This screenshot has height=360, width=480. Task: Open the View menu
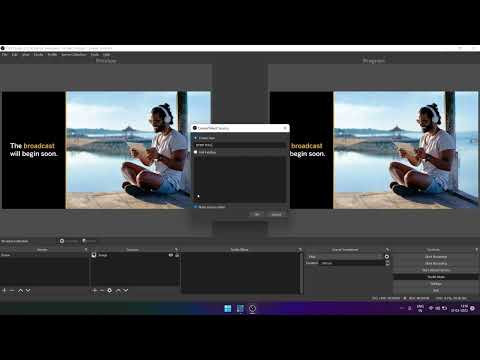26,55
